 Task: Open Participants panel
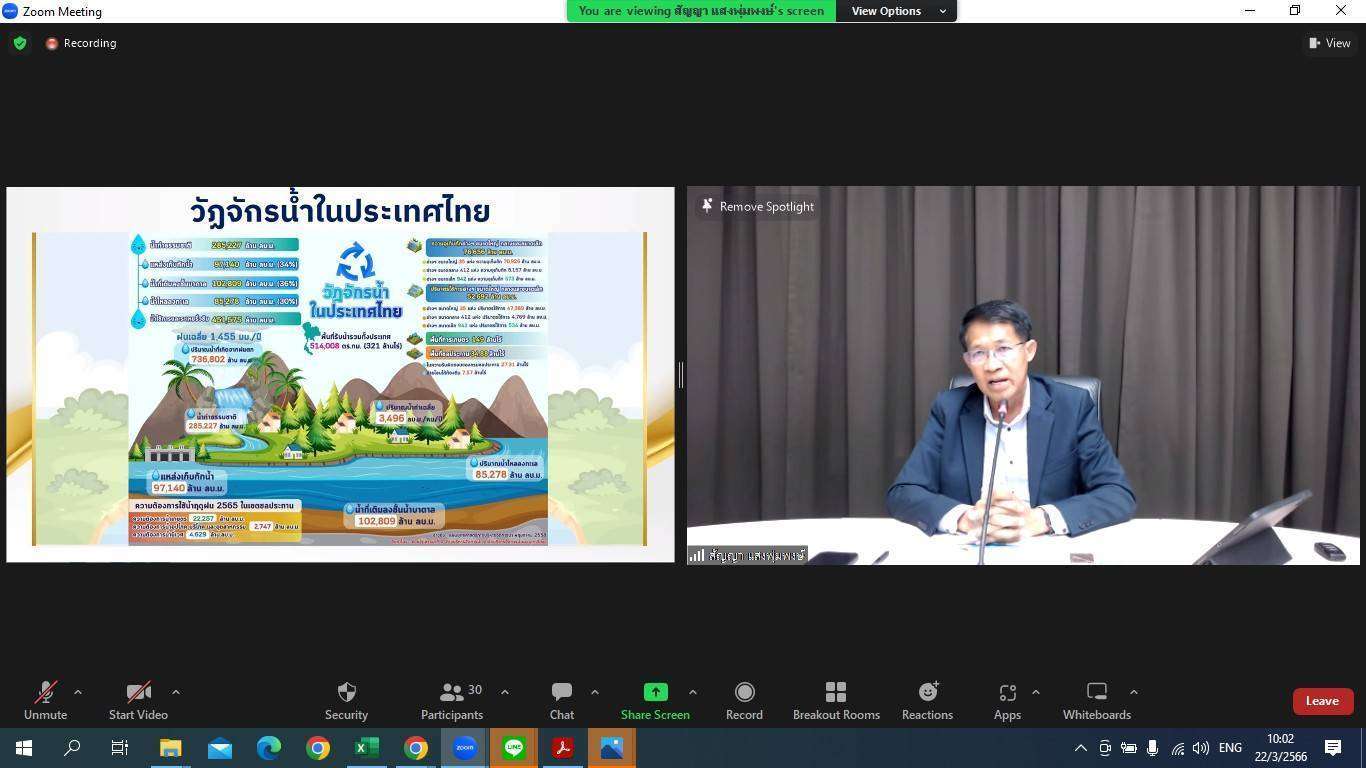pos(452,700)
